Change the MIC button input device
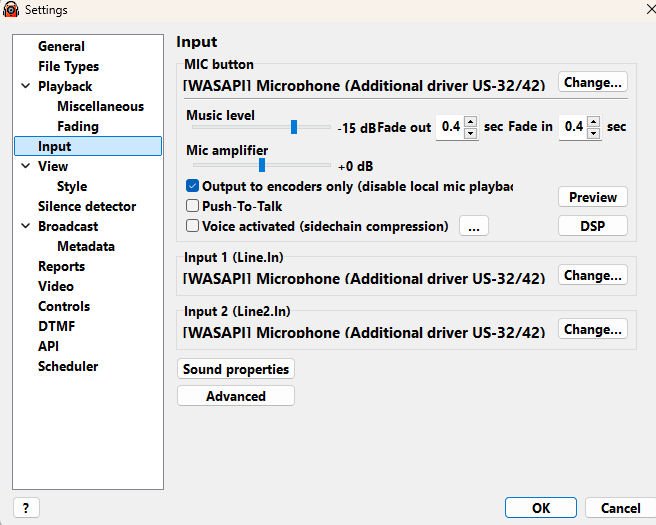 click(593, 82)
